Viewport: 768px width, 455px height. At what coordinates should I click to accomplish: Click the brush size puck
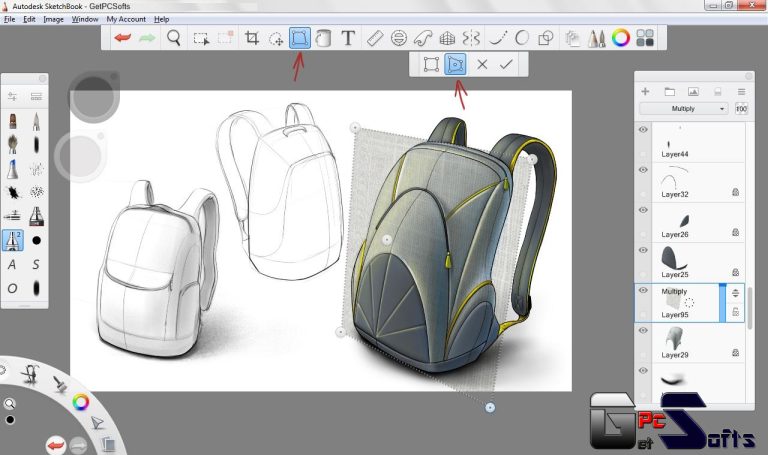click(94, 97)
